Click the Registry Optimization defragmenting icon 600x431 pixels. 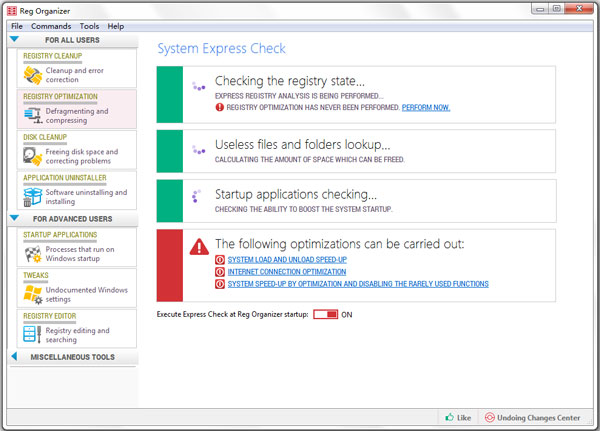point(32,116)
